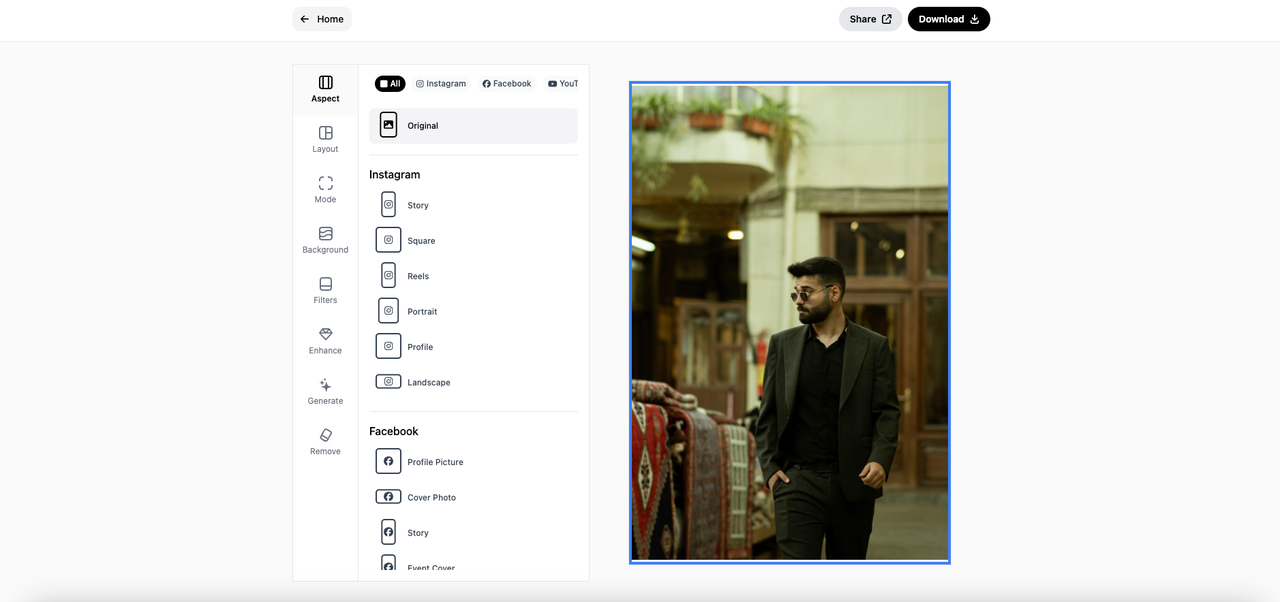Select Instagram Profile aspect preset
Screen dimensions: 1280x602
coord(473,347)
